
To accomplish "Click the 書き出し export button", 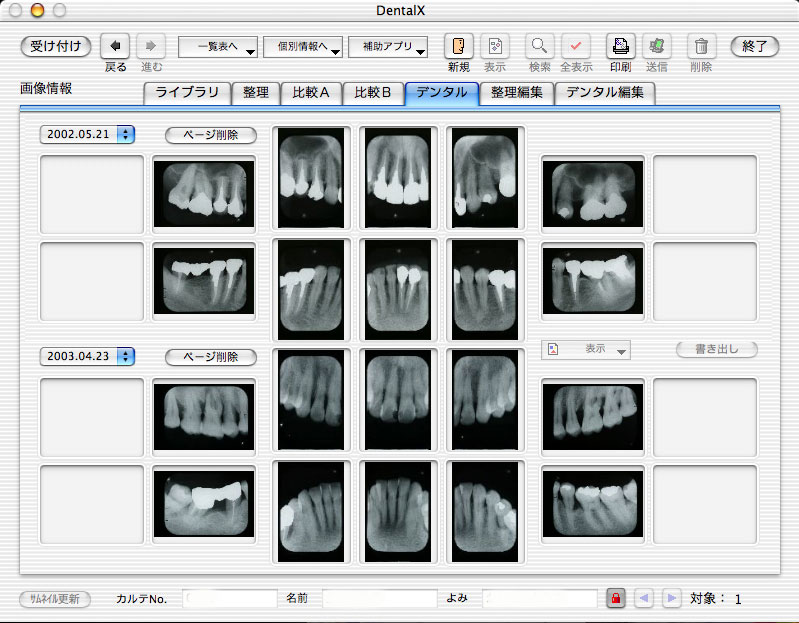I will tap(716, 349).
